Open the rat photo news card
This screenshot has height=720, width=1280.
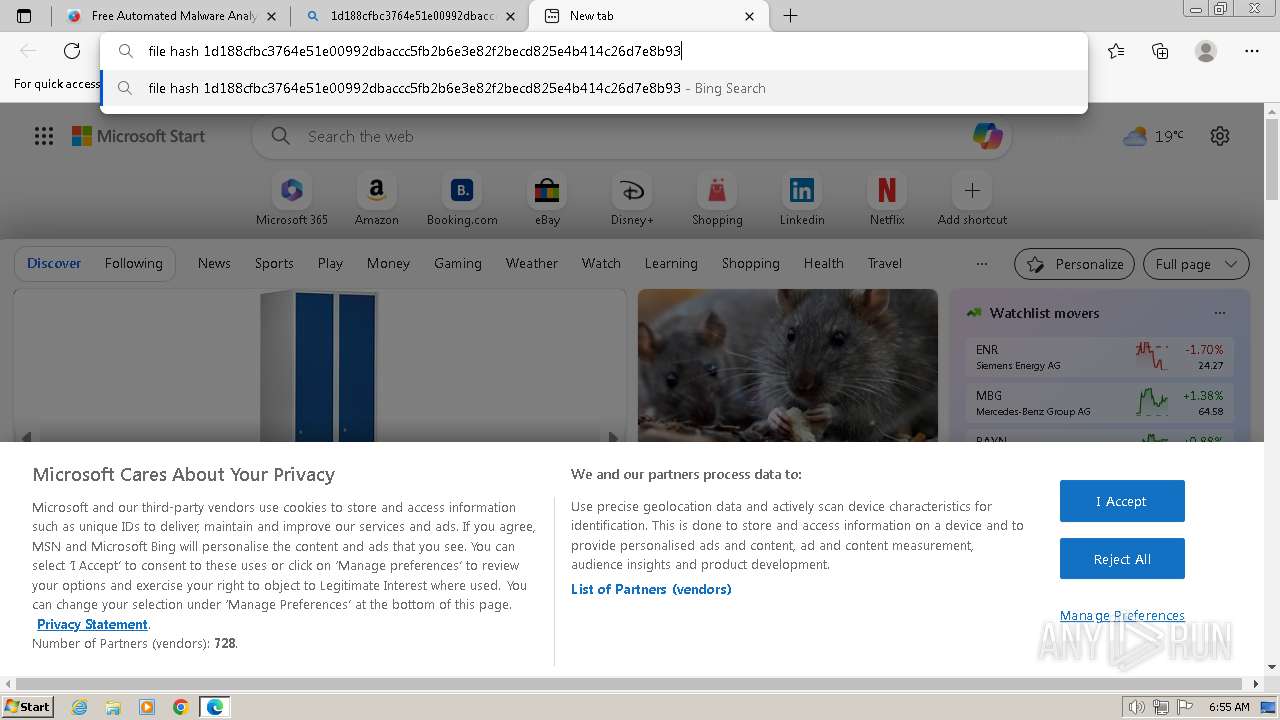(788, 365)
